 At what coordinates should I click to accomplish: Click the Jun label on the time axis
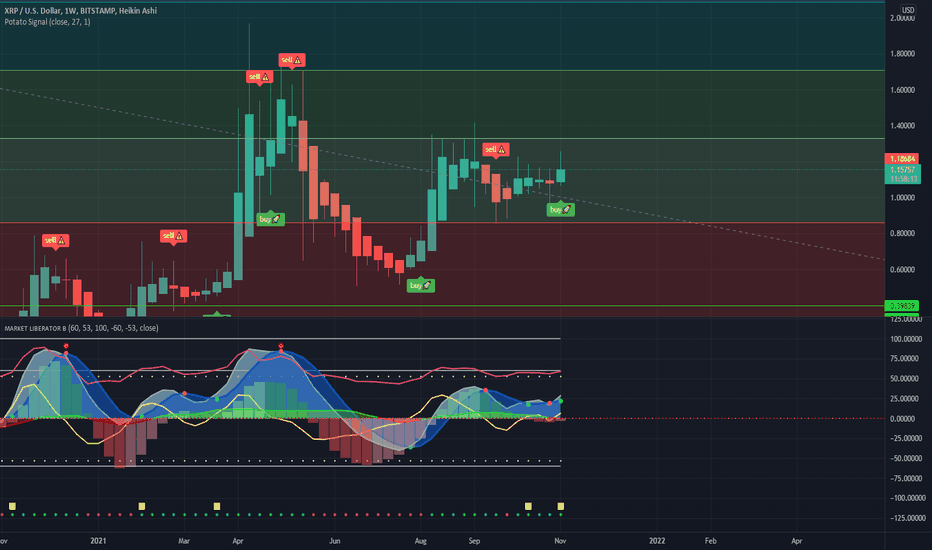pos(335,541)
